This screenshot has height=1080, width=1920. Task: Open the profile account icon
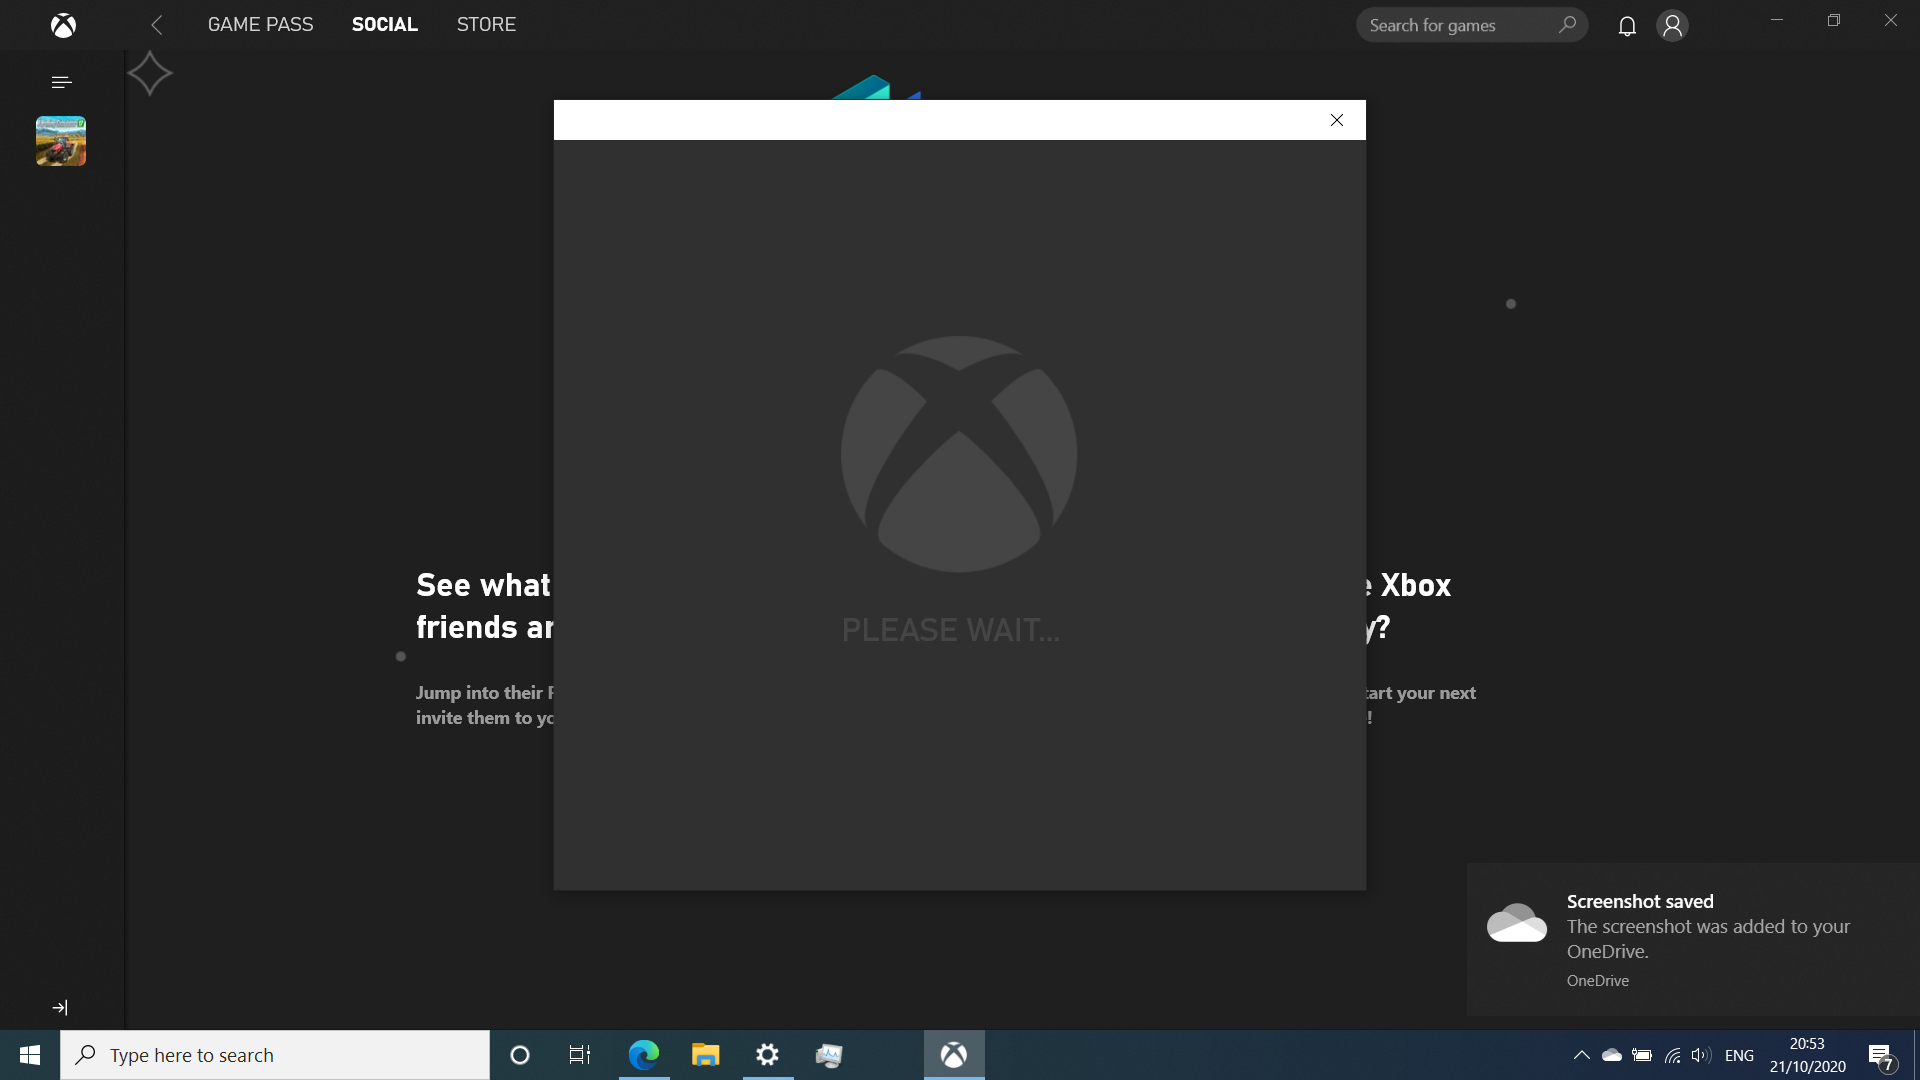point(1672,25)
